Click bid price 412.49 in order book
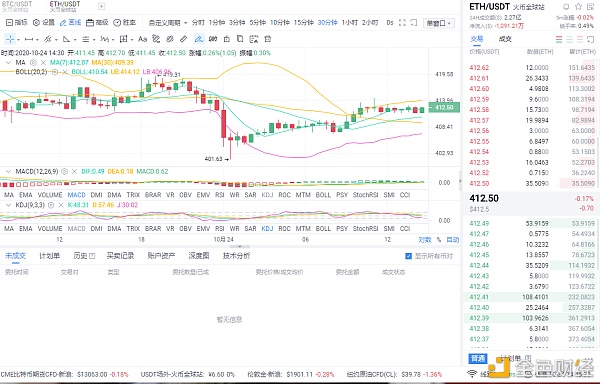Viewport: 600px width, 384px height. (479, 223)
